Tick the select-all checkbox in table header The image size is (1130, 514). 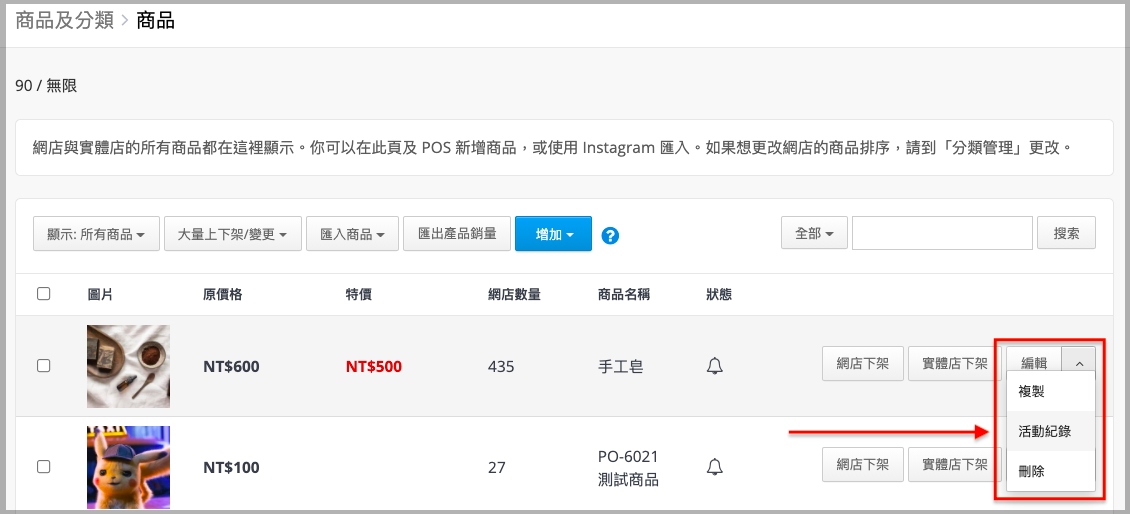point(43,293)
